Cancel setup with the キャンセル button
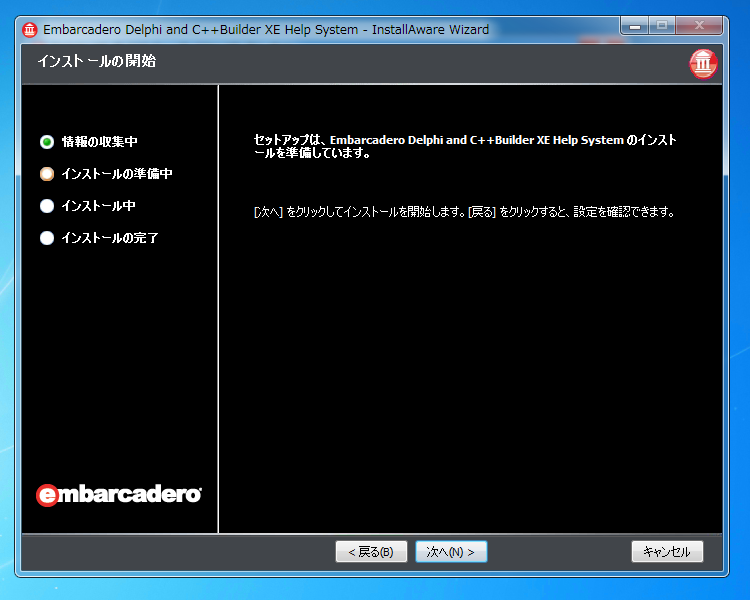 click(667, 552)
